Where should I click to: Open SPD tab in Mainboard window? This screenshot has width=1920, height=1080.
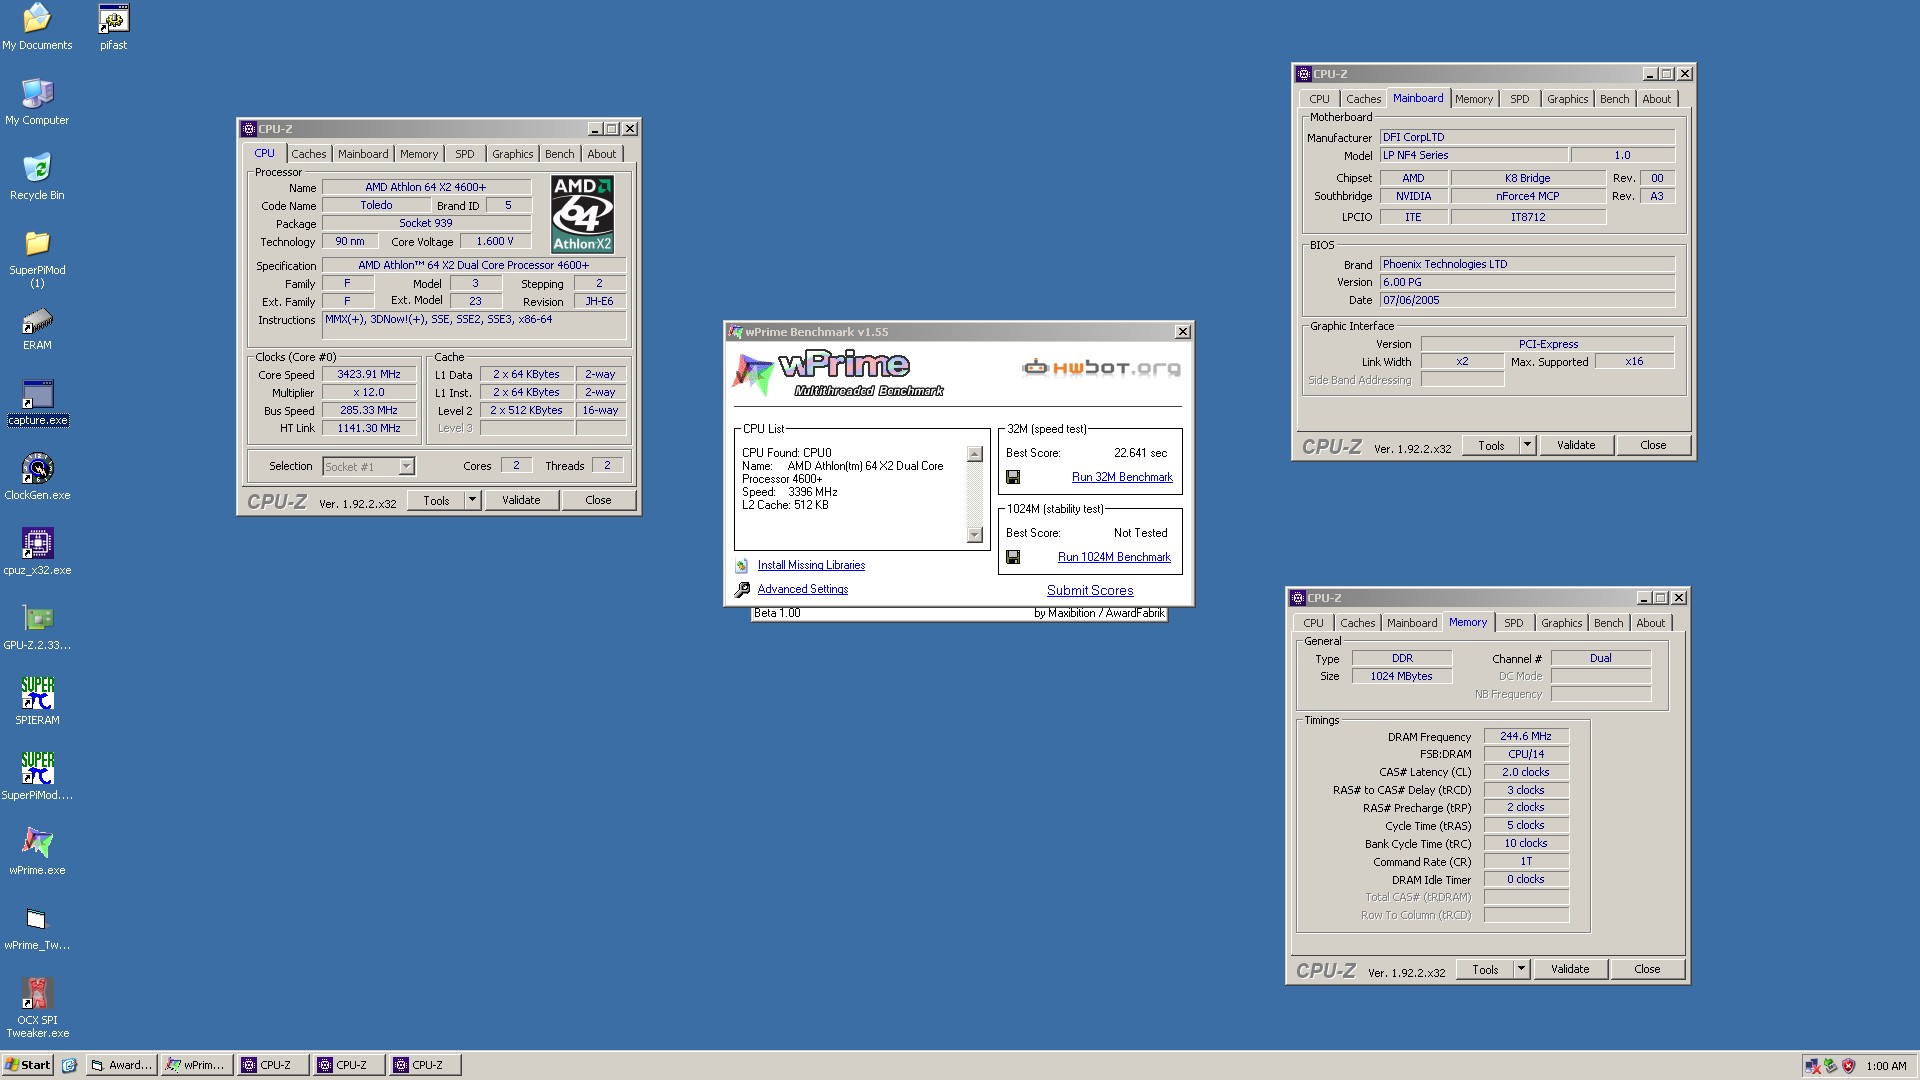coord(1520,99)
